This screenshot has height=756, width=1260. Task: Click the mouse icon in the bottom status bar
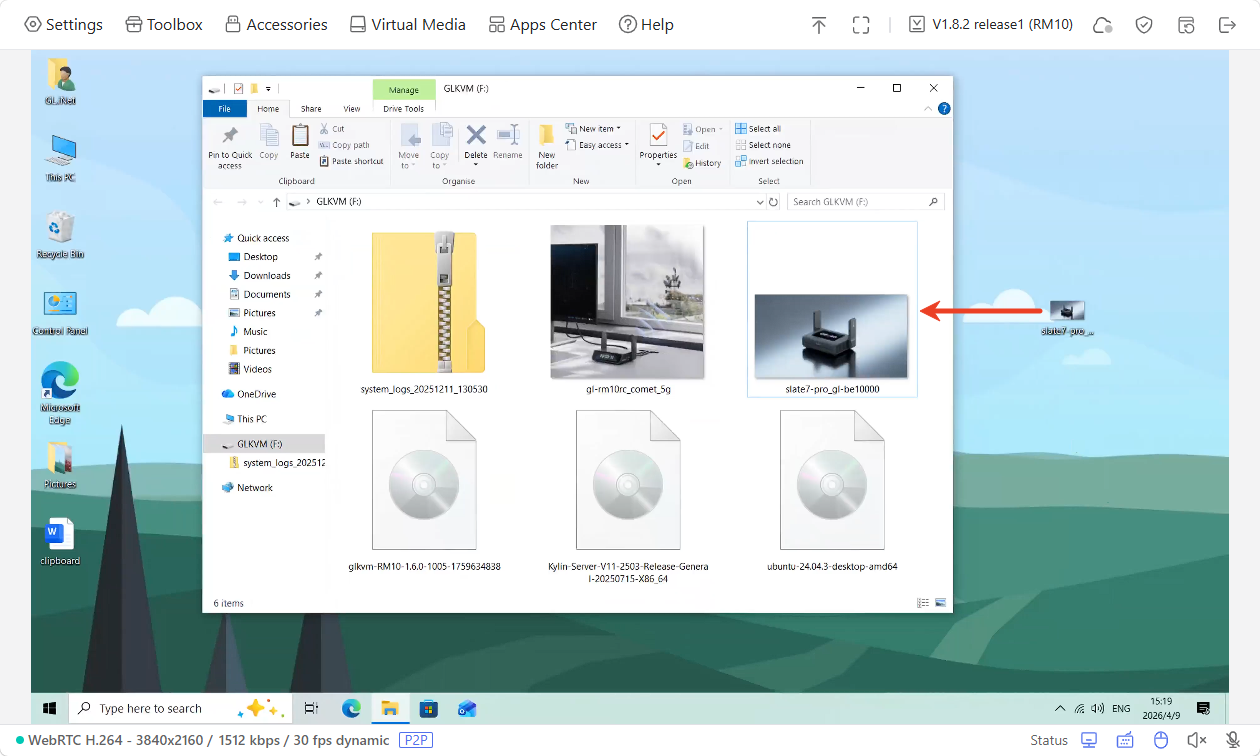[x=1161, y=740]
